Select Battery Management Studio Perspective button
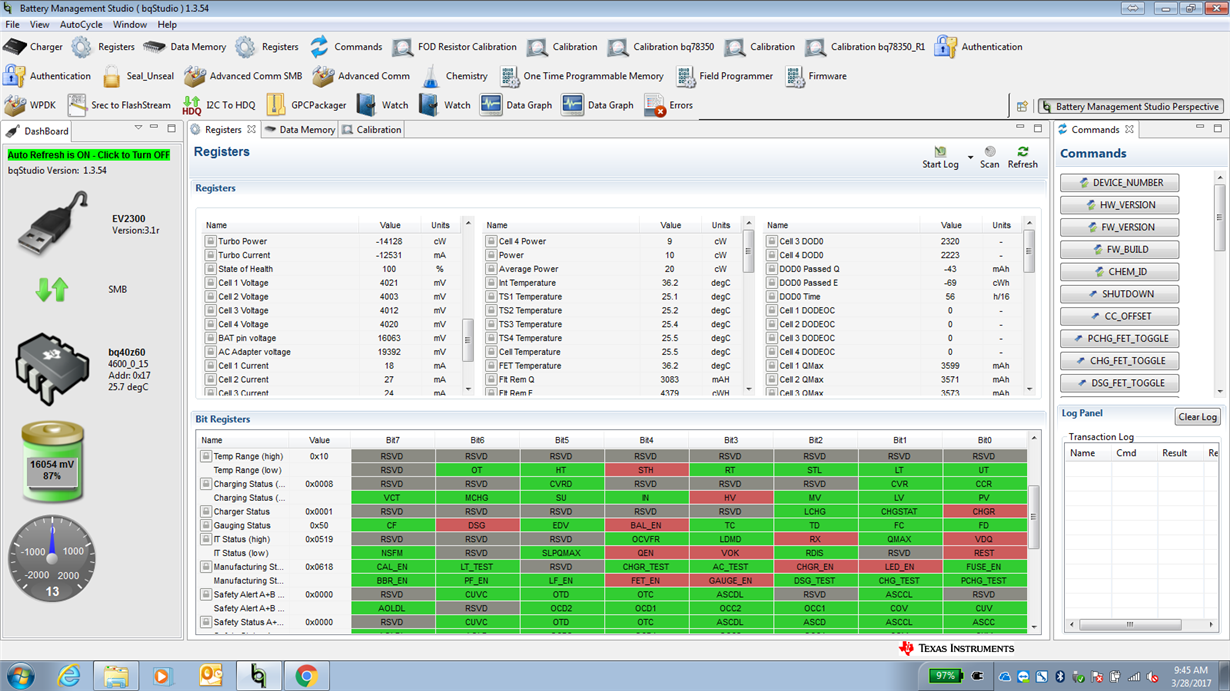1230x691 pixels. coord(1129,107)
